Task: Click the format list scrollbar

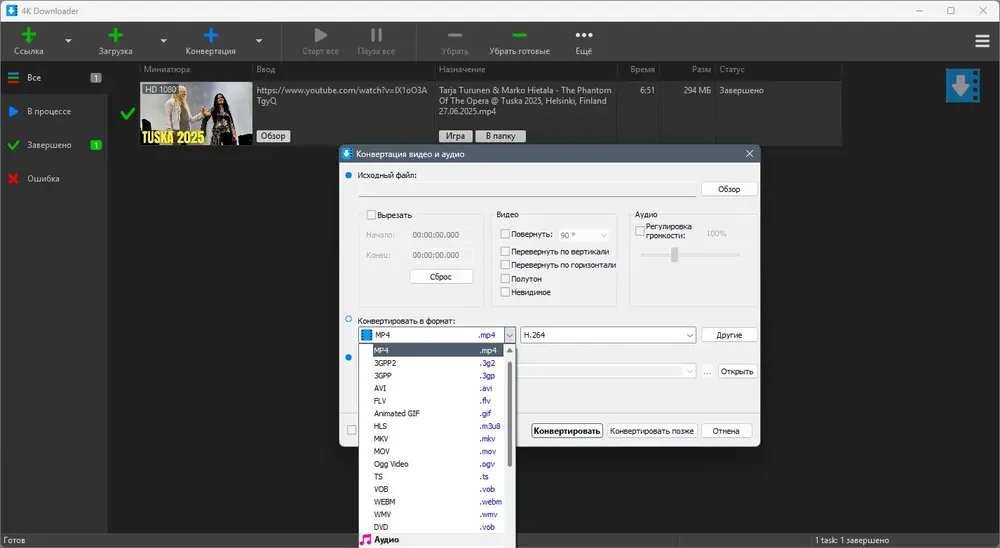Action: (510, 413)
